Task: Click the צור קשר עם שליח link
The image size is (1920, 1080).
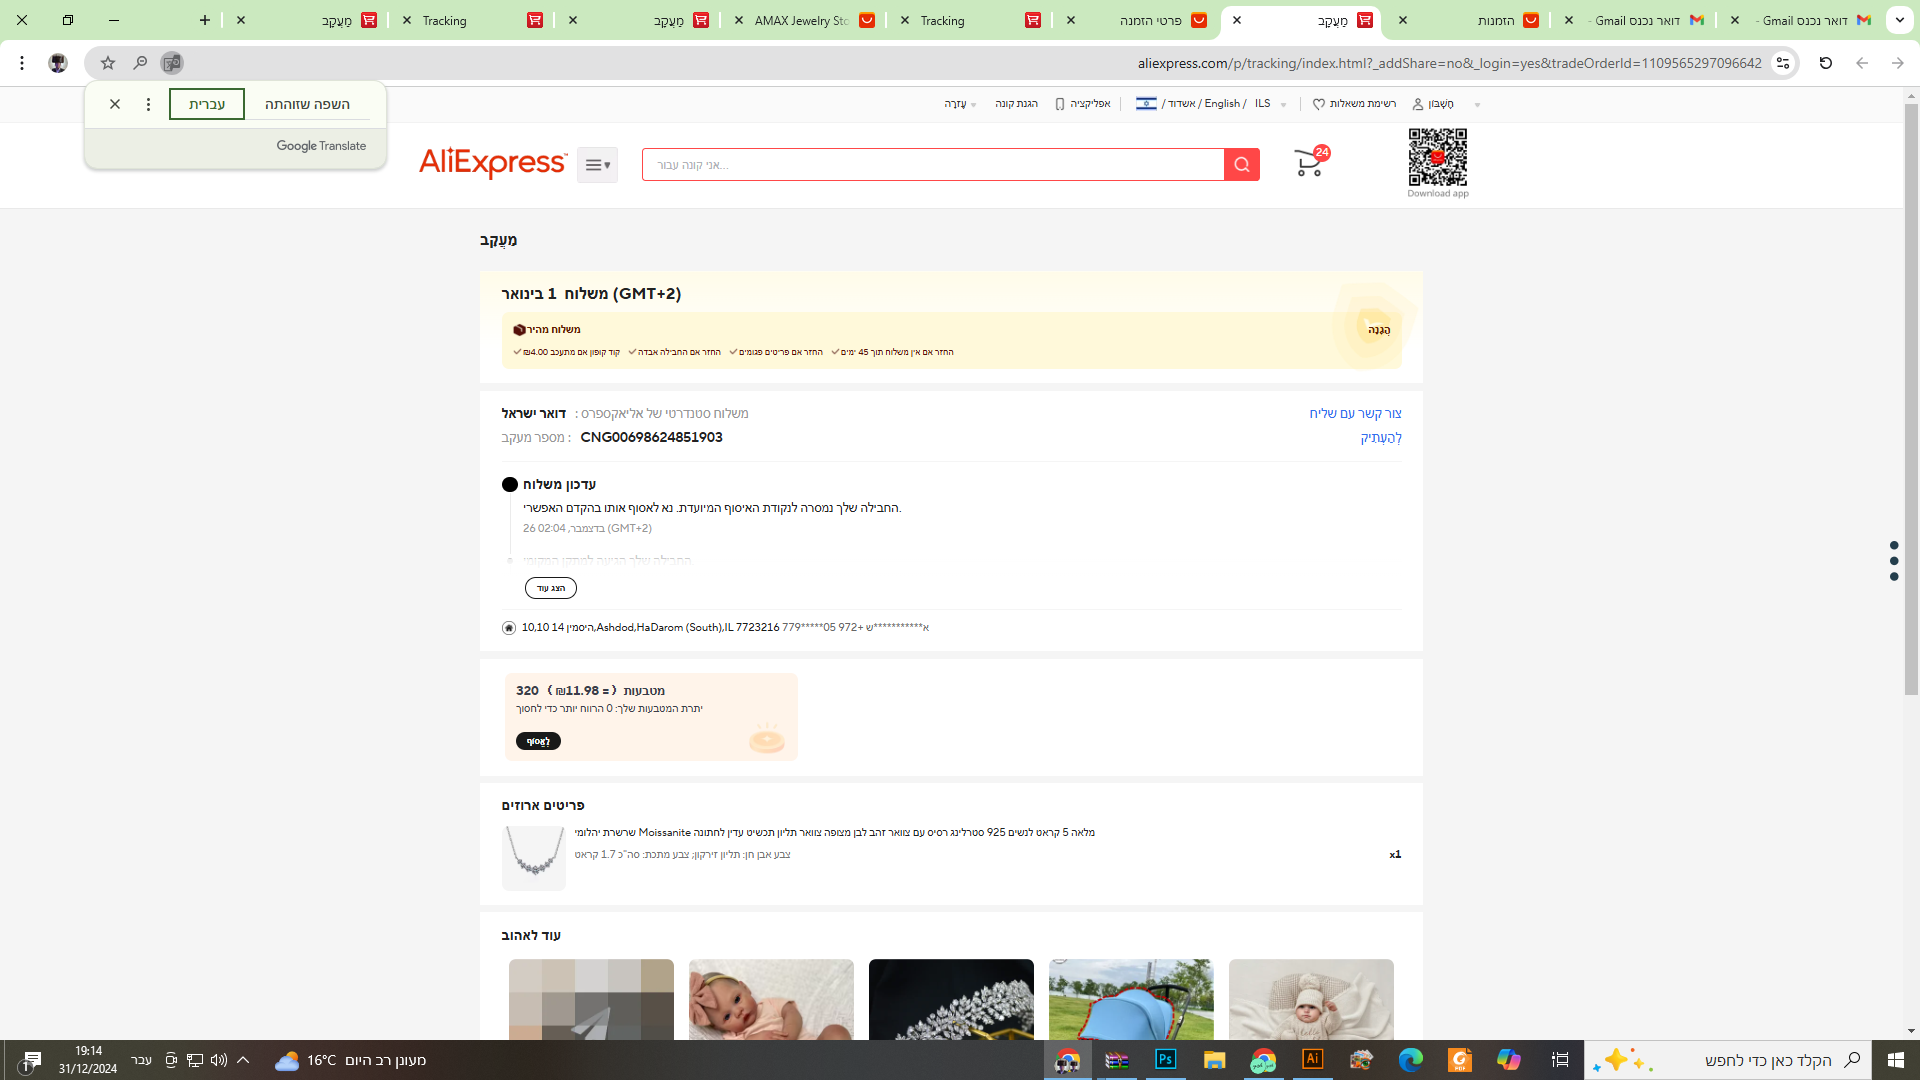Action: [1355, 413]
